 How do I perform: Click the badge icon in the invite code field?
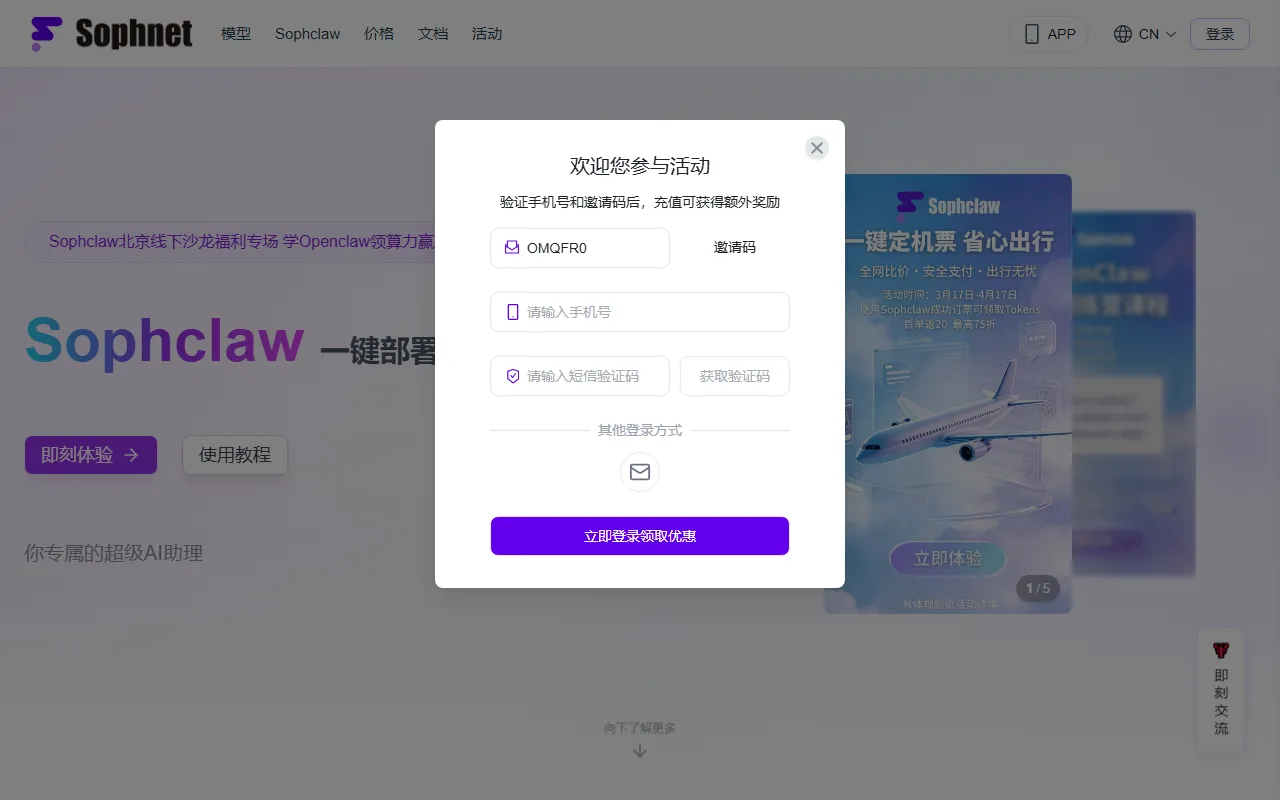coord(510,247)
